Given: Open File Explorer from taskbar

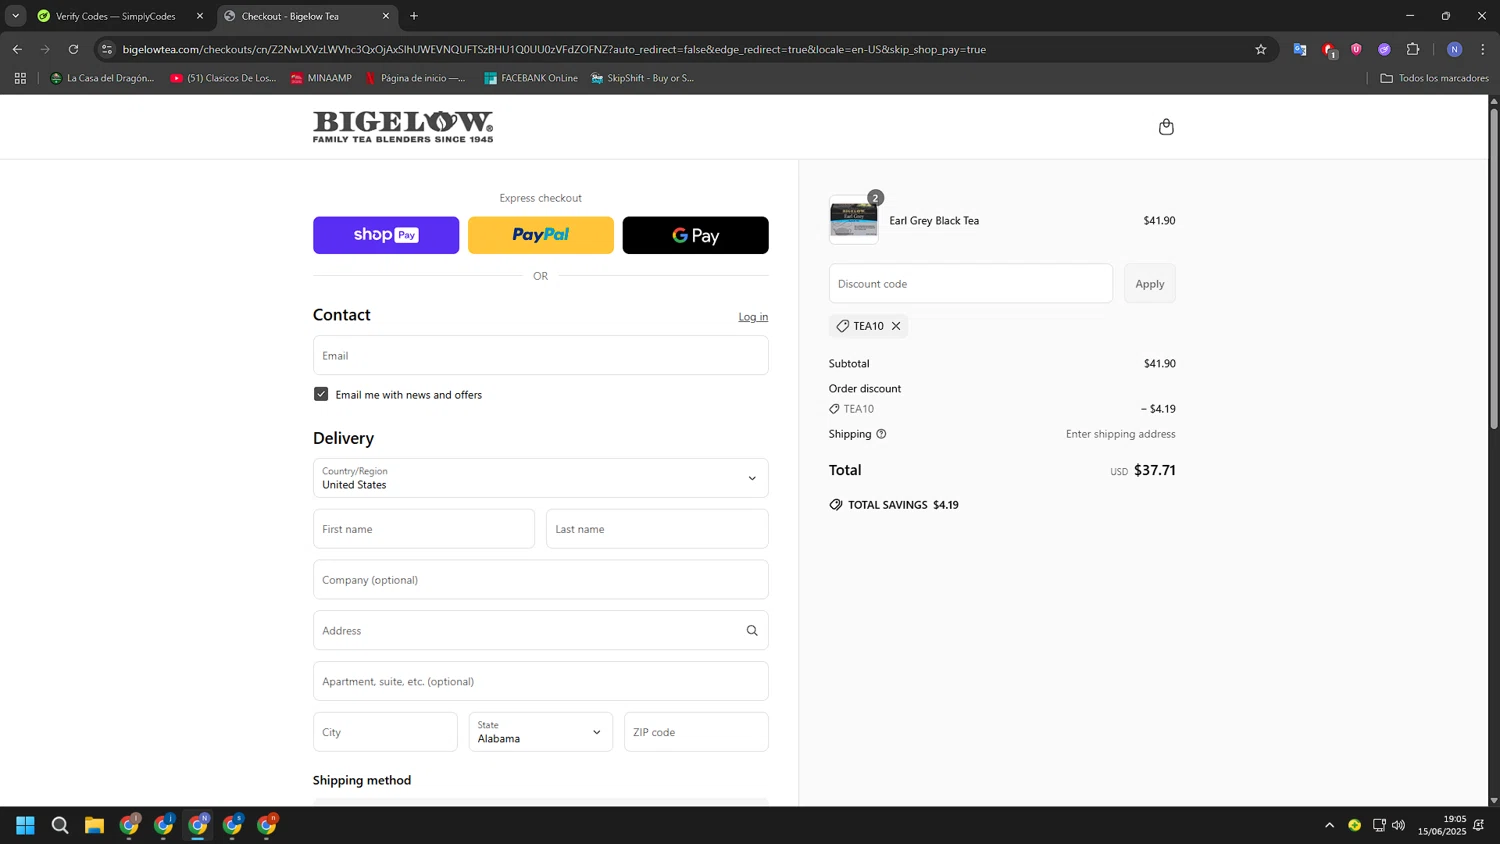Looking at the screenshot, I should [94, 825].
